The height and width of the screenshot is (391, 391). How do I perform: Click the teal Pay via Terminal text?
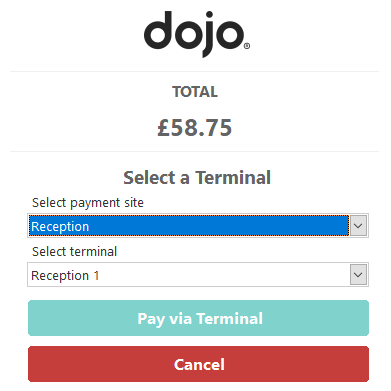200,319
